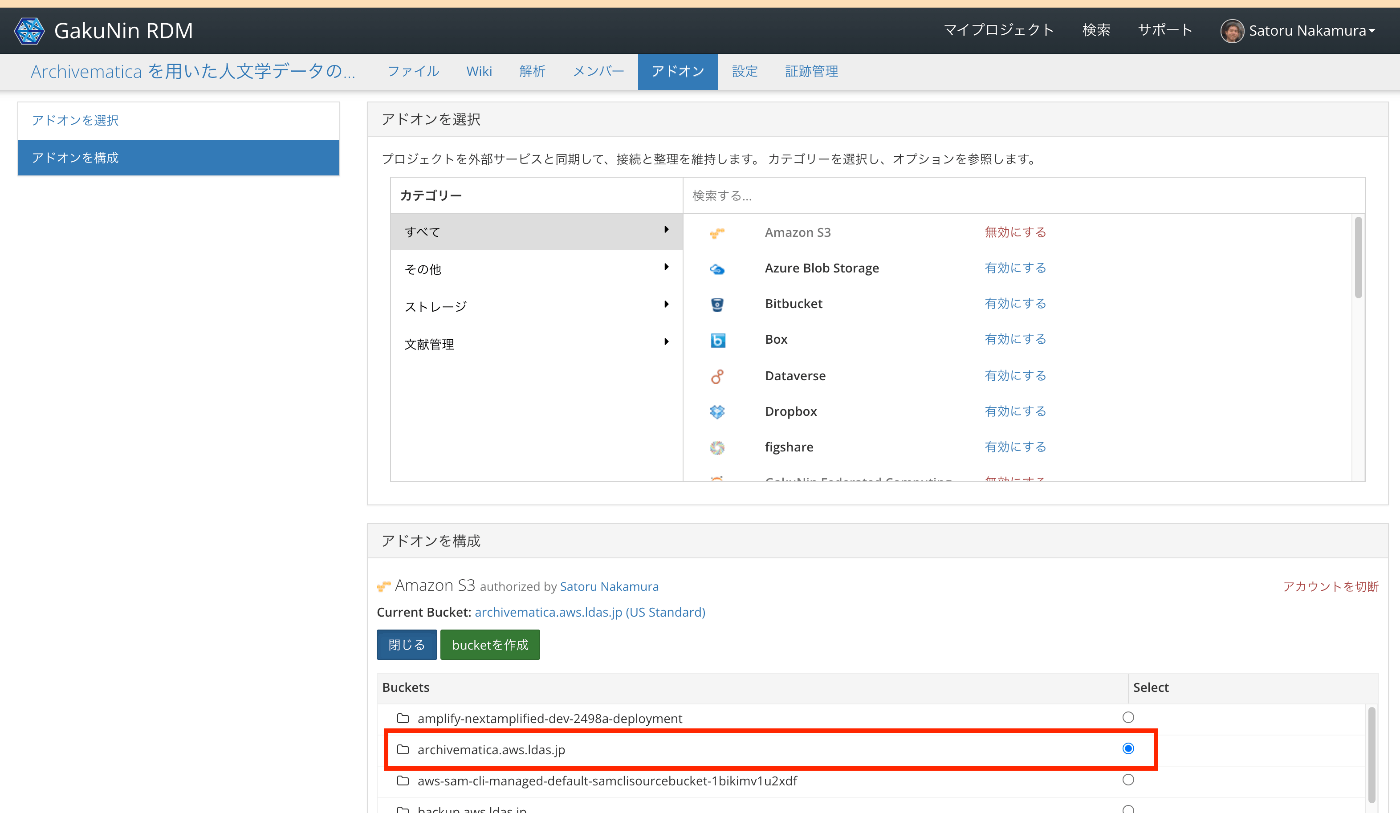Click the figshare addon icon
The height and width of the screenshot is (813, 1400).
click(x=717, y=447)
